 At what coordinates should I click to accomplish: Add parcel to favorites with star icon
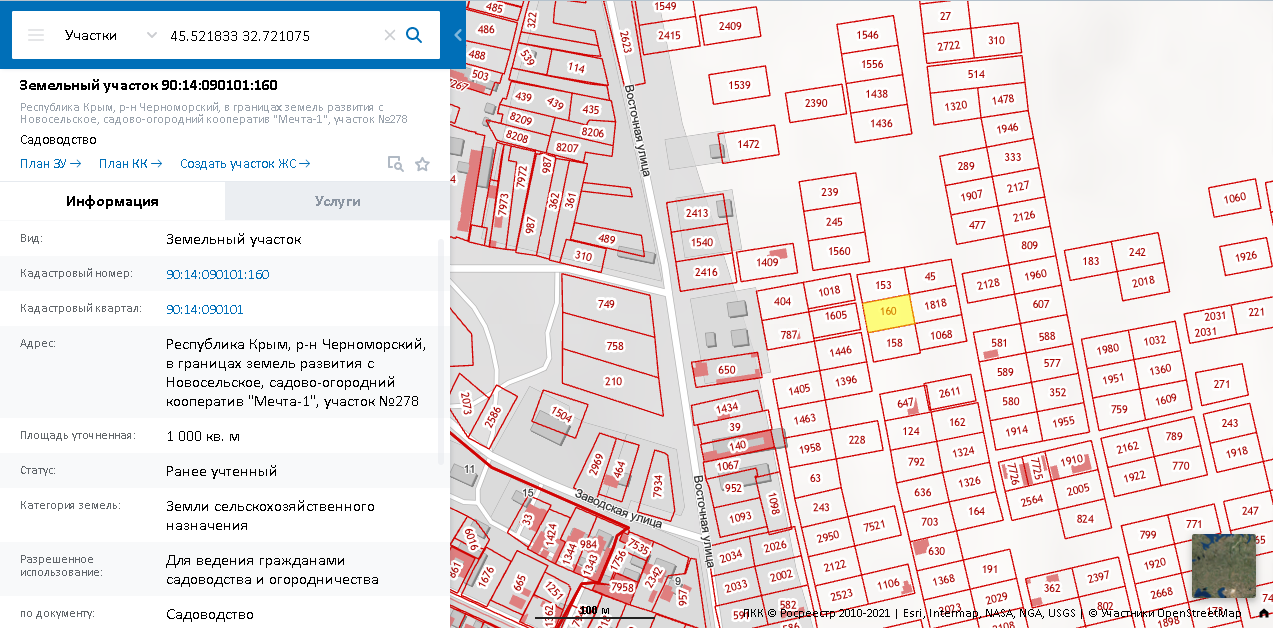(422, 164)
